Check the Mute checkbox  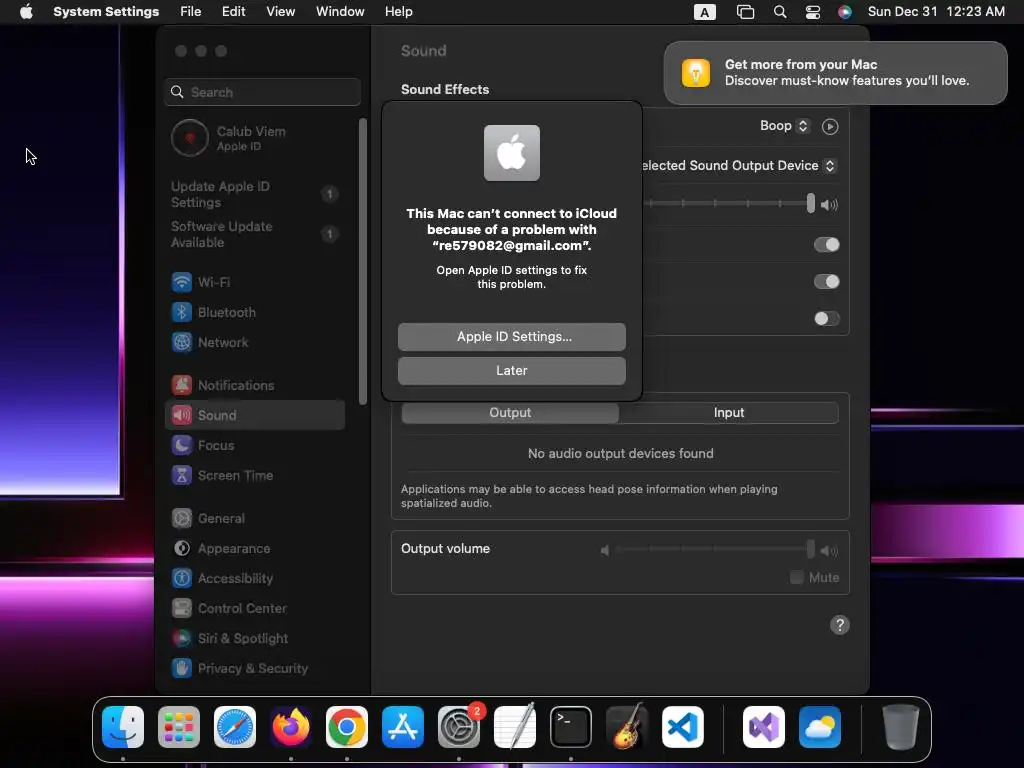[797, 577]
